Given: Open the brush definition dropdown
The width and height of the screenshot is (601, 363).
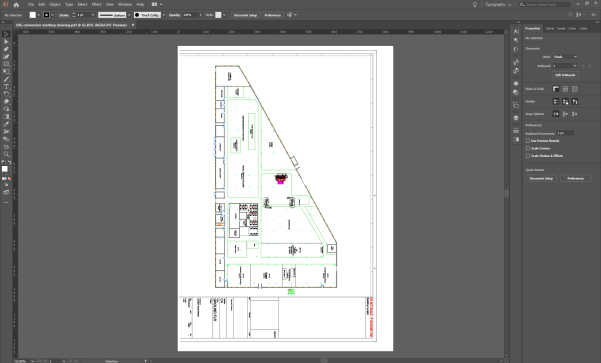Looking at the screenshot, I should pyautogui.click(x=164, y=15).
